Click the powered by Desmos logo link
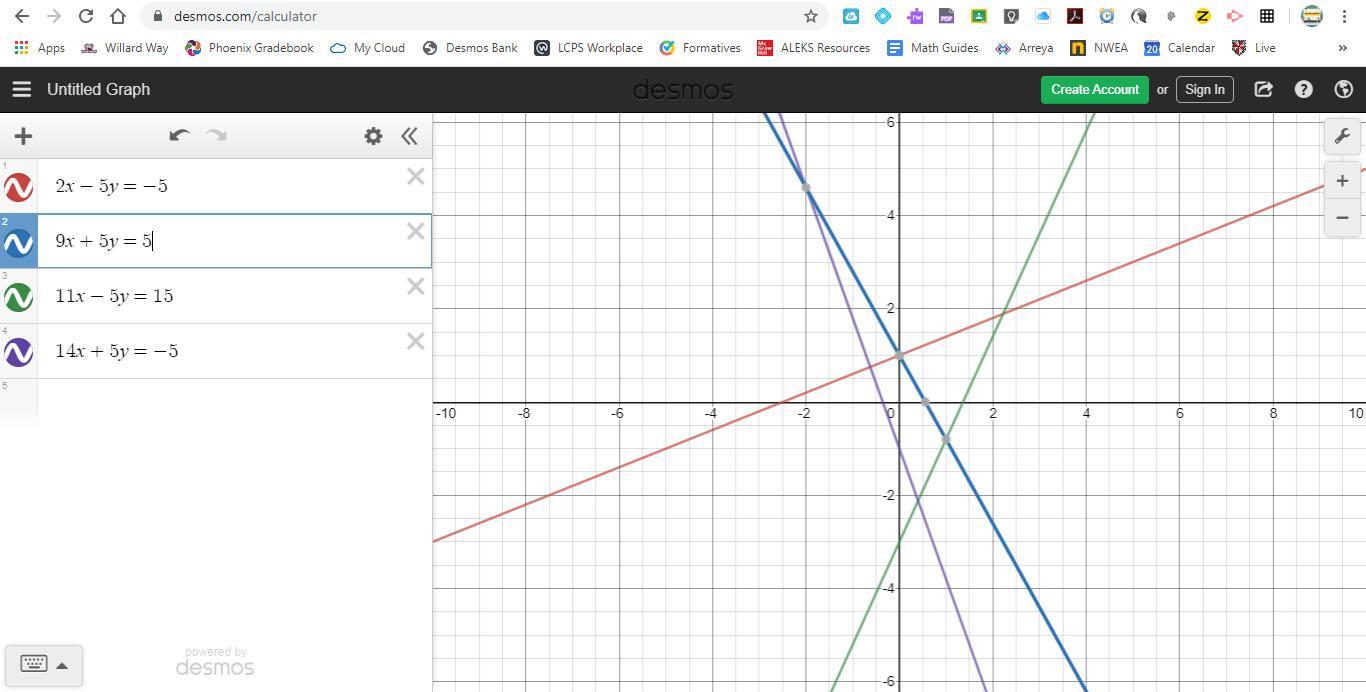Image resolution: width=1366 pixels, height=692 pixels. (215, 662)
